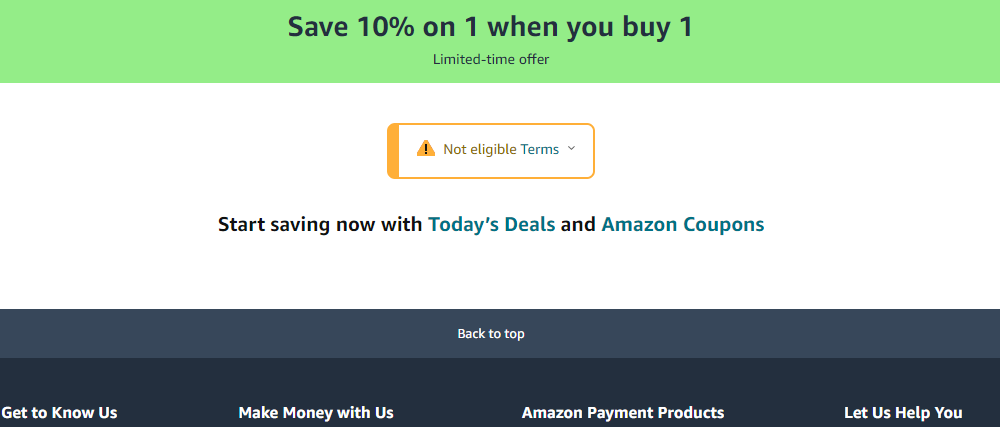Select the Get to Know Us footer heading

tap(59, 412)
